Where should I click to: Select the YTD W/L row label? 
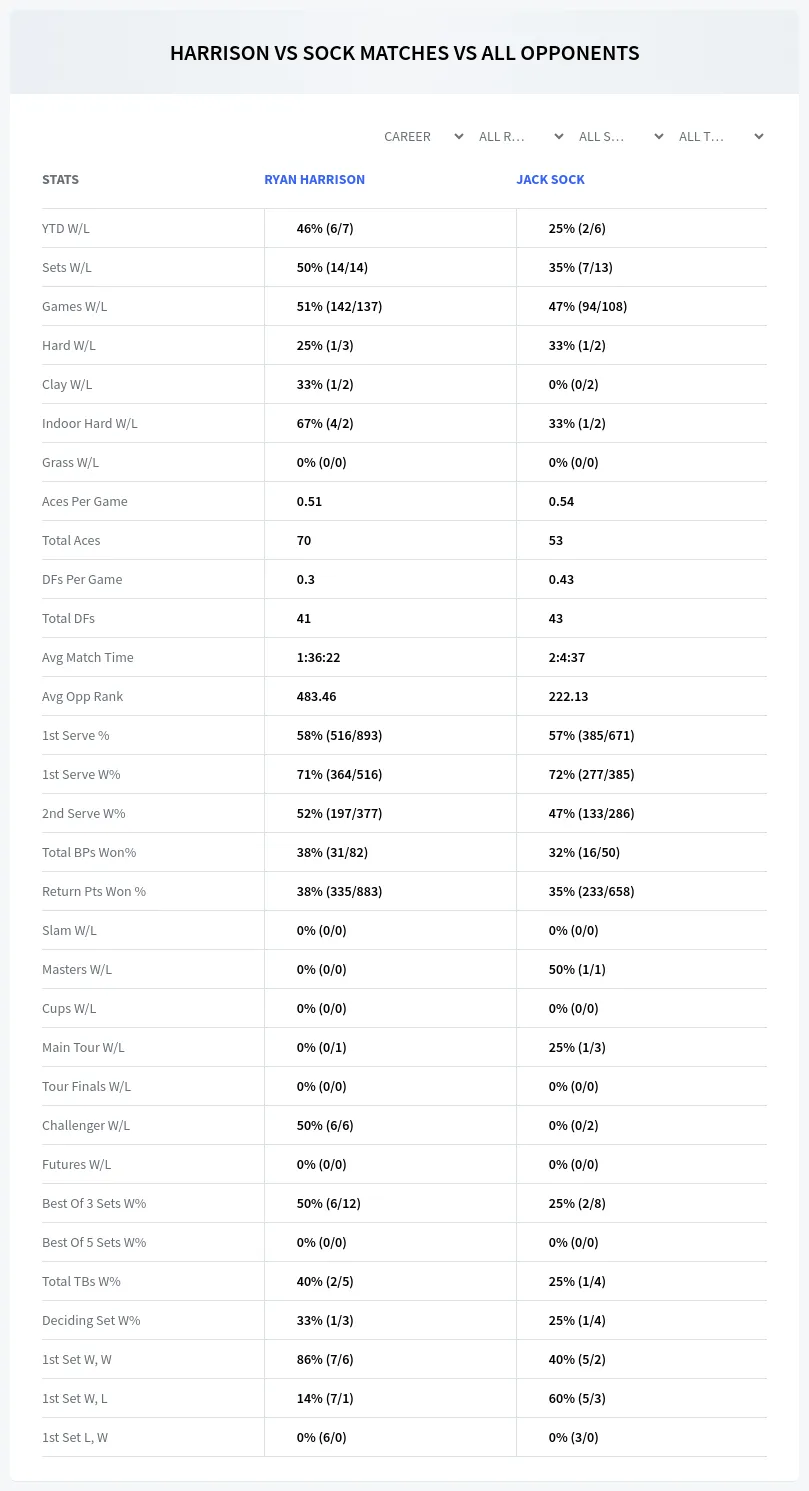(66, 228)
